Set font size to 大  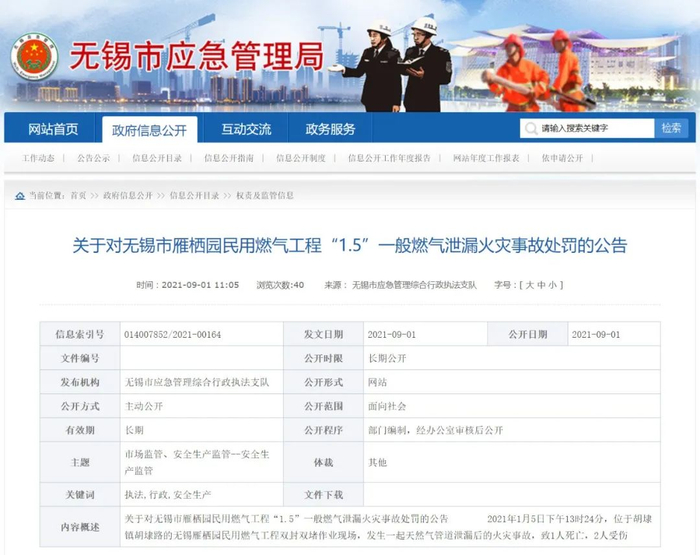(x=530, y=285)
